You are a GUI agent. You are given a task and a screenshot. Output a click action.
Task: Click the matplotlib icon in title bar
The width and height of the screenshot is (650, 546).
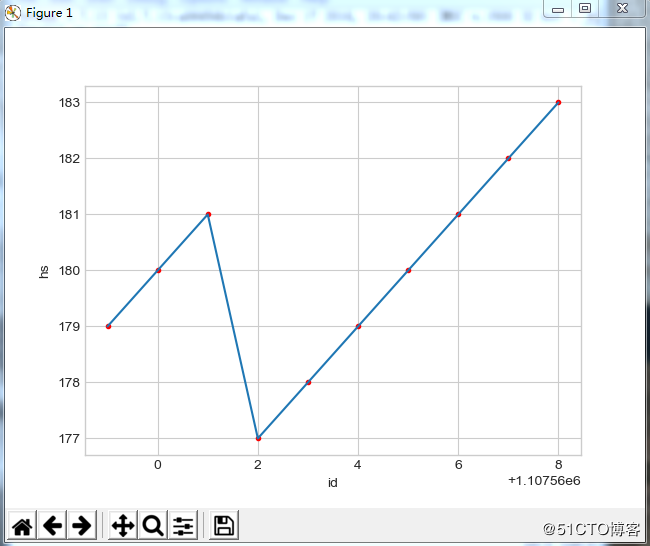click(13, 13)
